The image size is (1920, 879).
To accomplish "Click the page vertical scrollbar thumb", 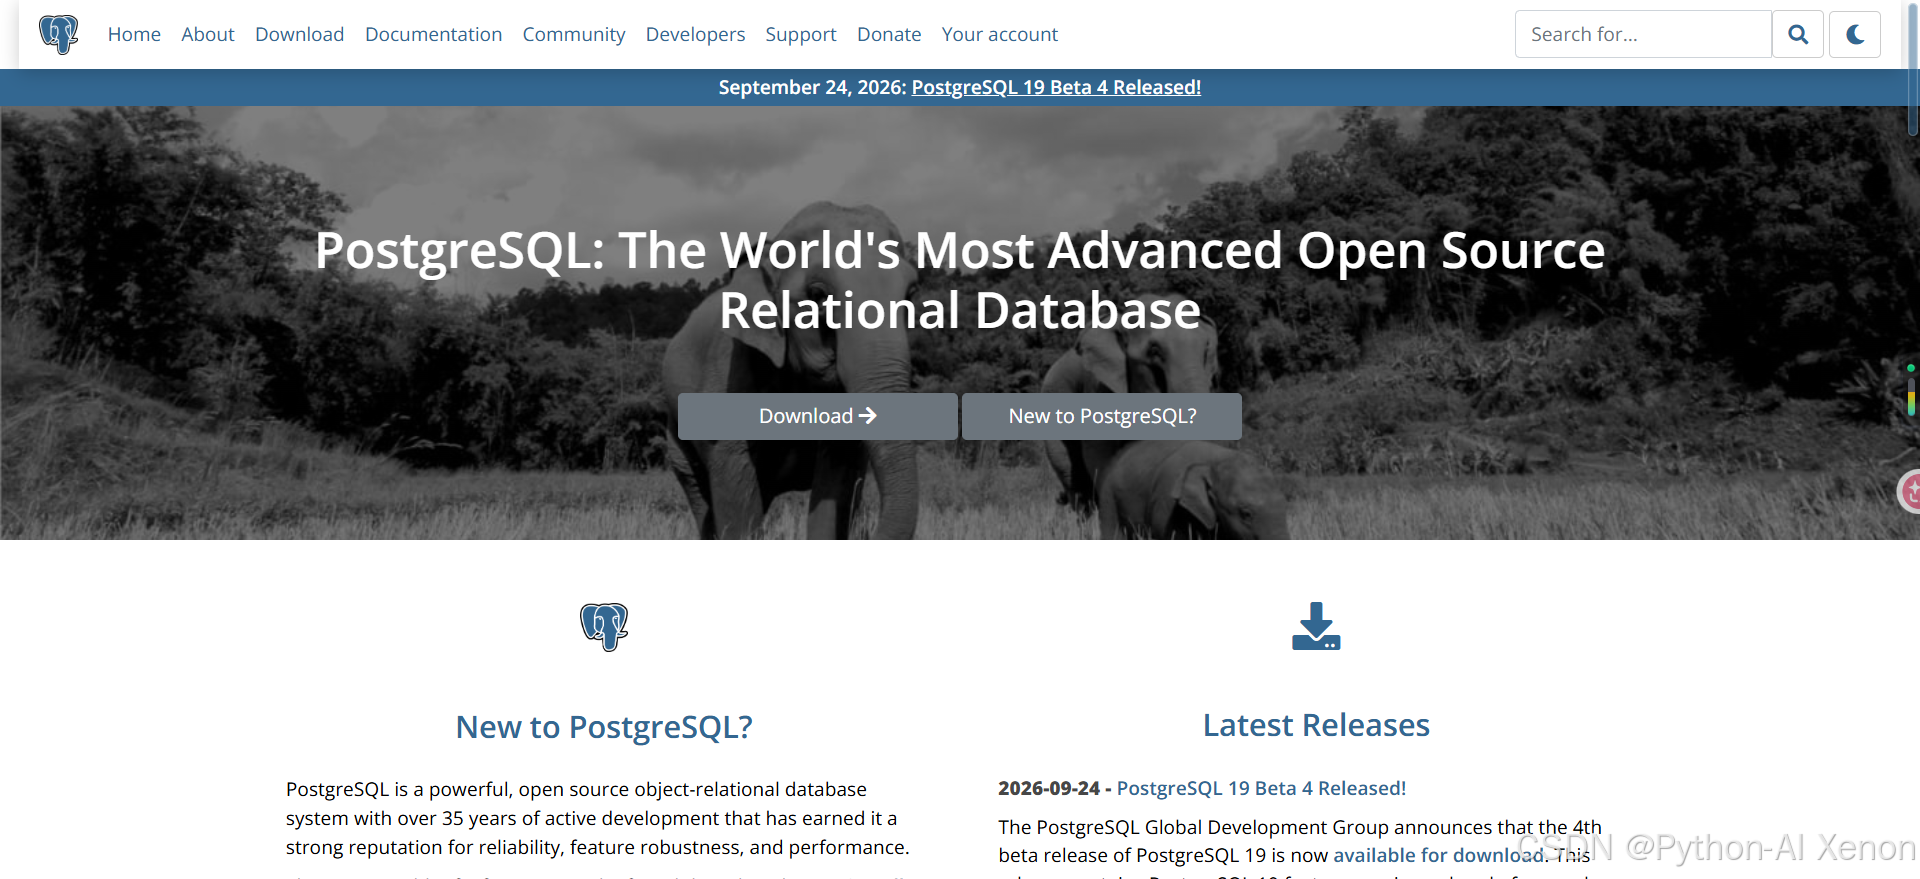I will click(1913, 70).
